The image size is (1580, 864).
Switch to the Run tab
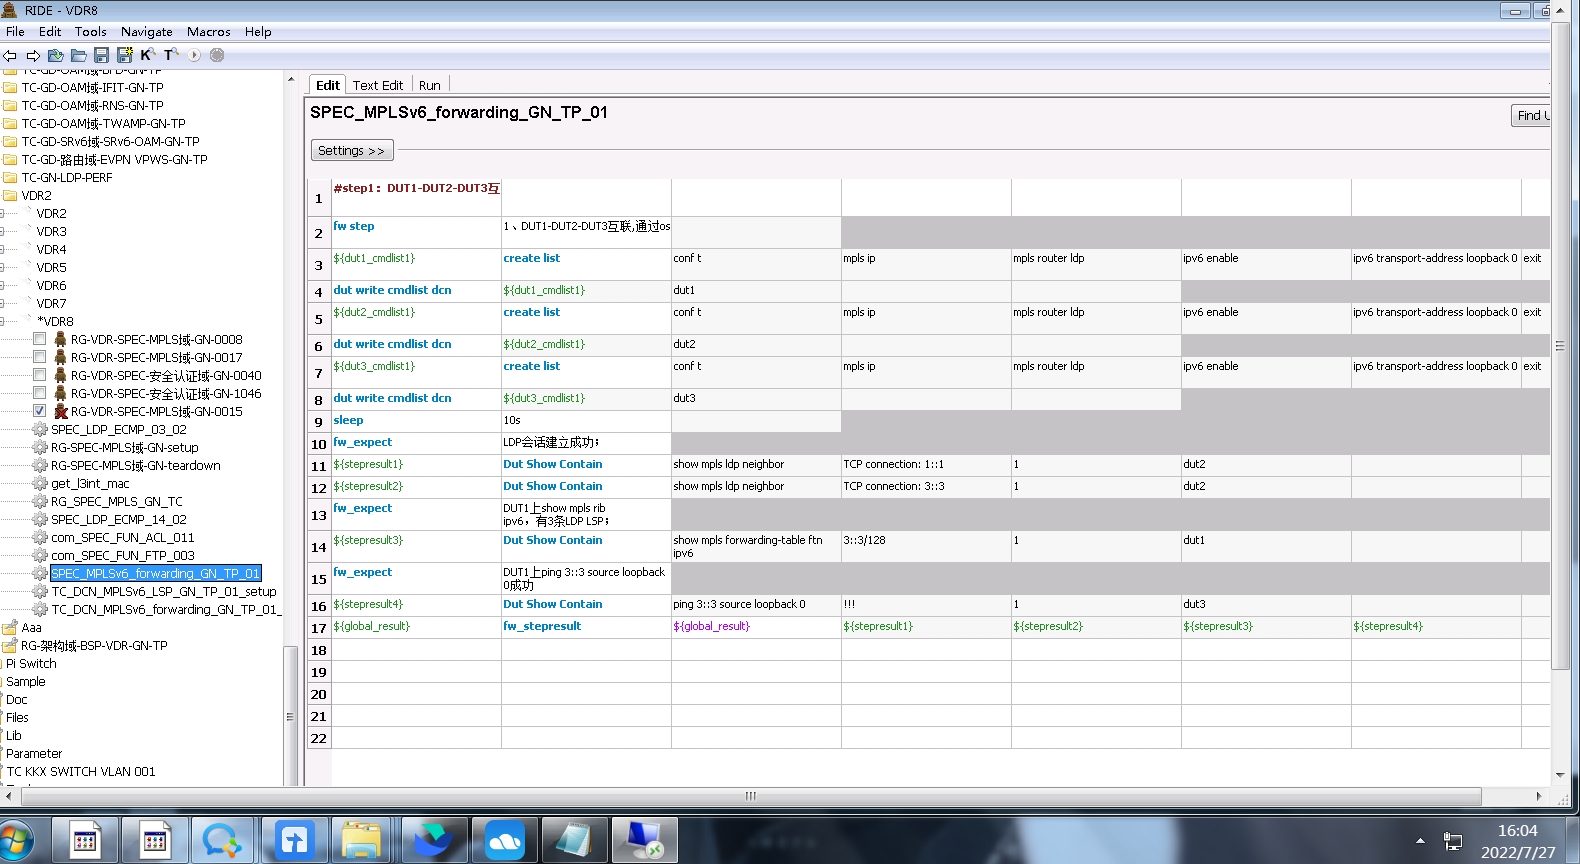[x=430, y=85]
